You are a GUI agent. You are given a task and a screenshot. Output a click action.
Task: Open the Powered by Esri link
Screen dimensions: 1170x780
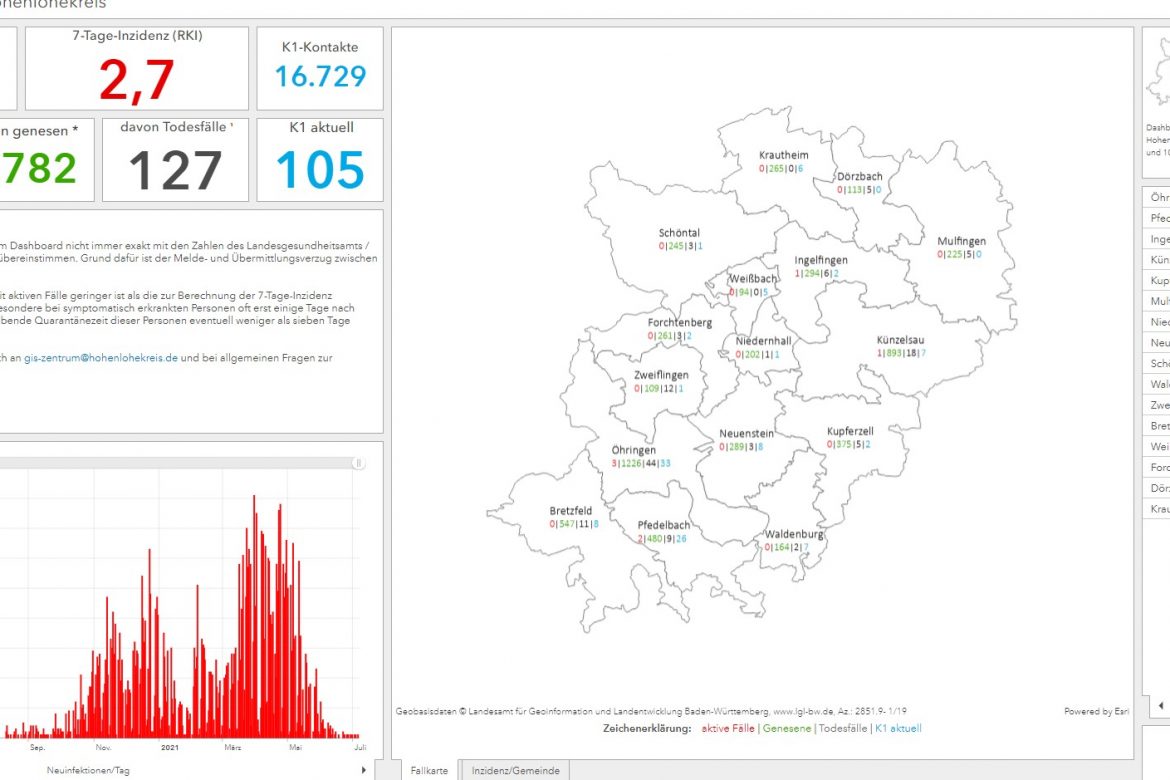(x=1096, y=712)
